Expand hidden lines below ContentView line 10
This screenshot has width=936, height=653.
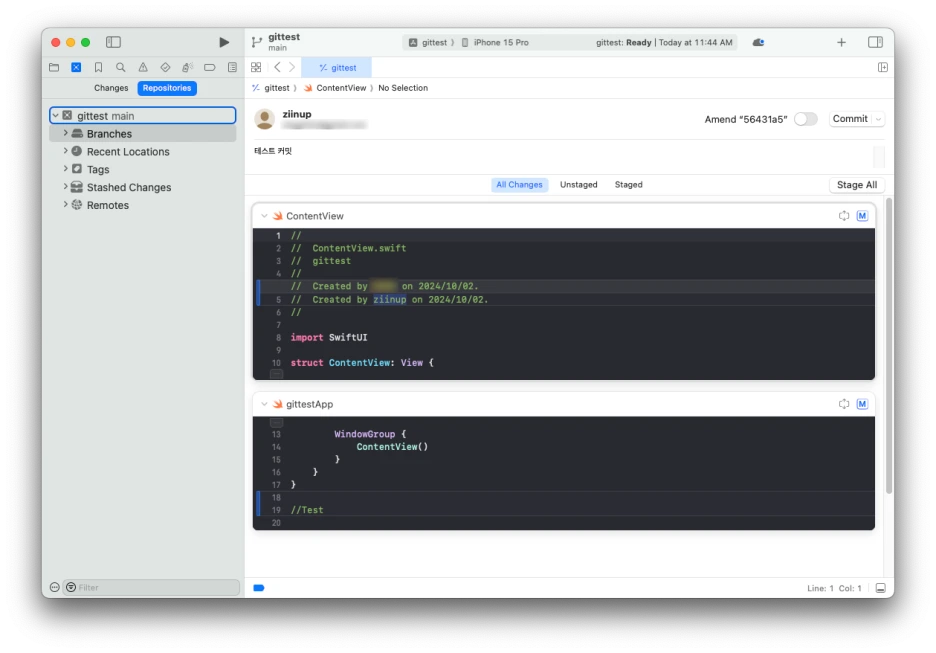(x=276, y=374)
